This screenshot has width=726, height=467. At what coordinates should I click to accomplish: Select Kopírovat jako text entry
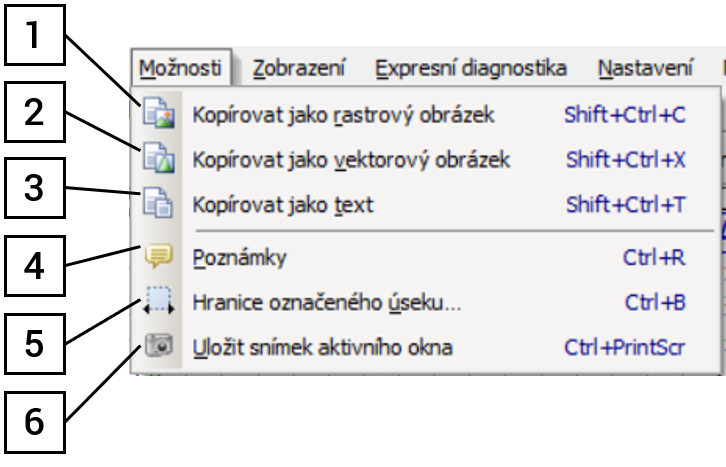click(282, 205)
